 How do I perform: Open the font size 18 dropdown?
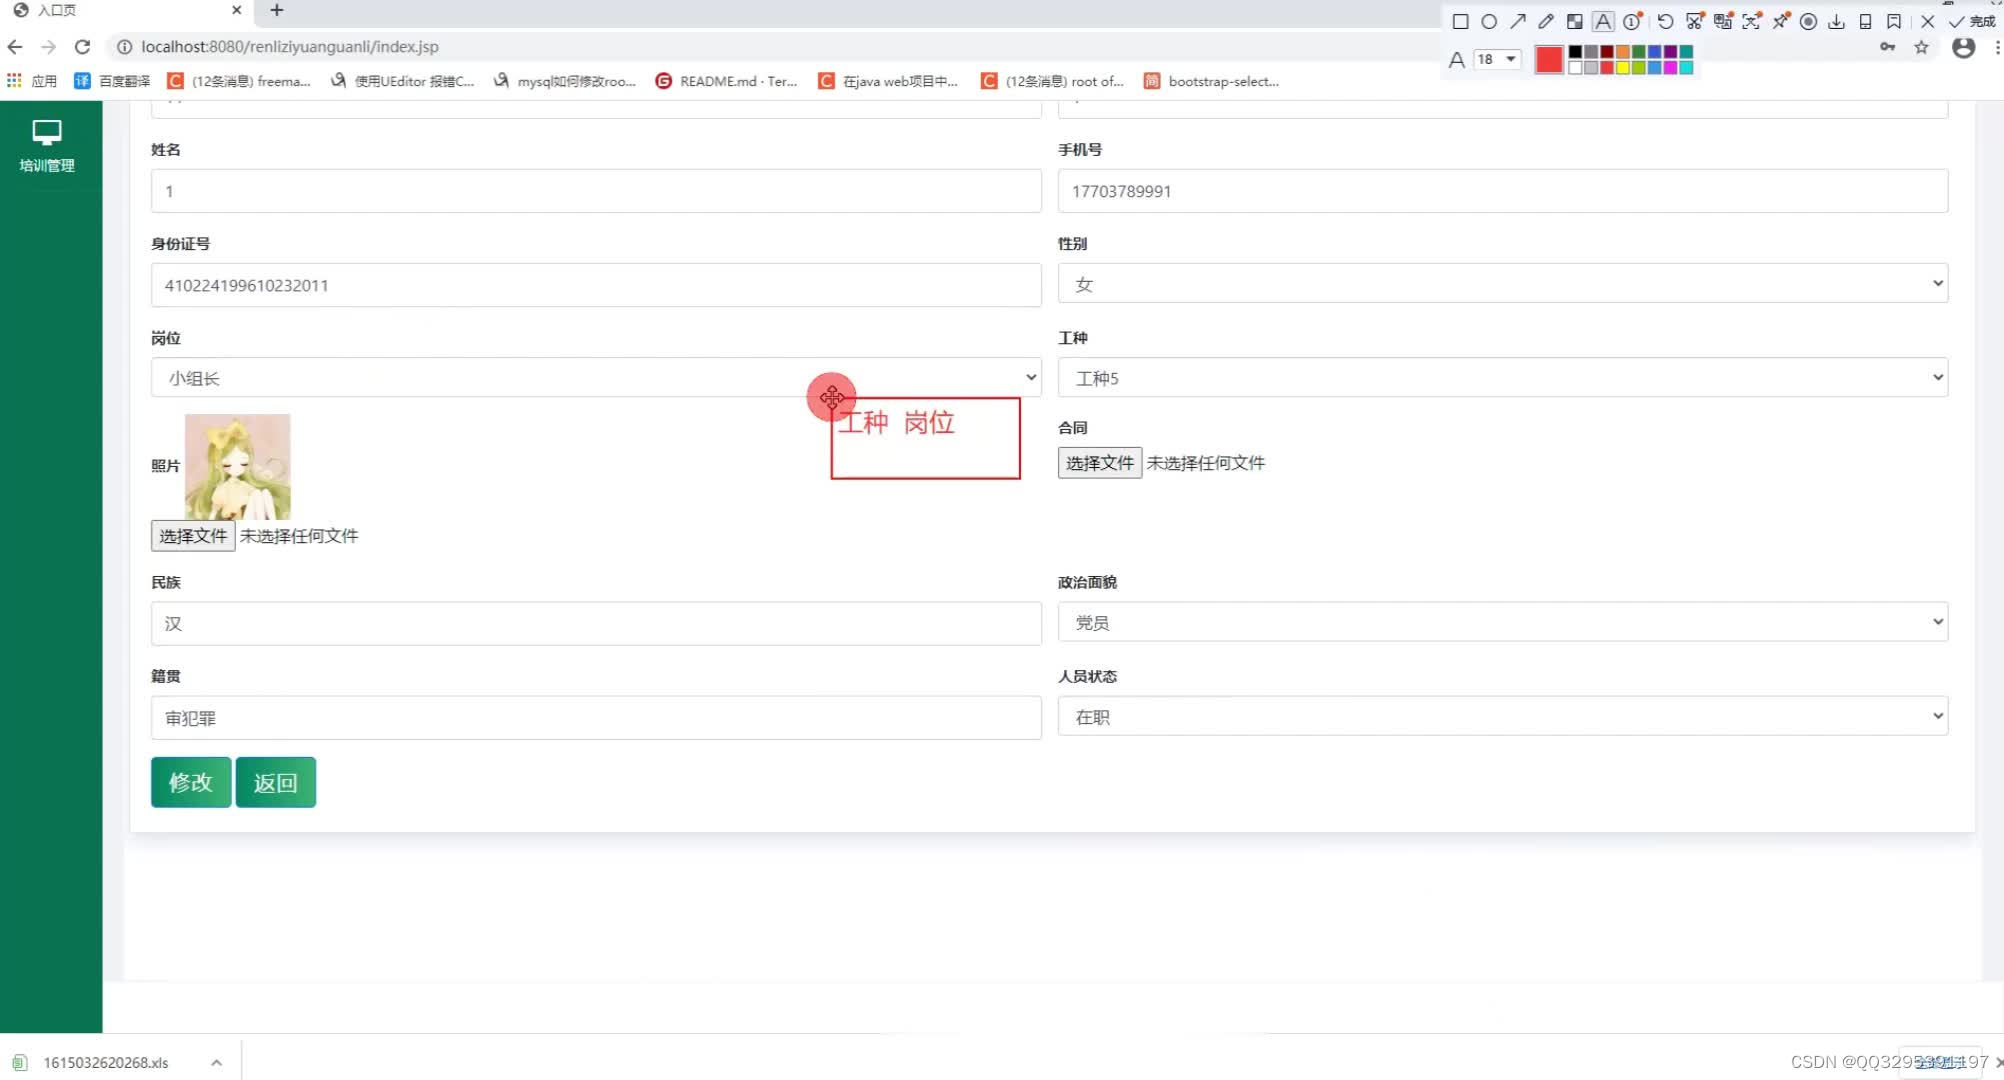pos(1497,59)
